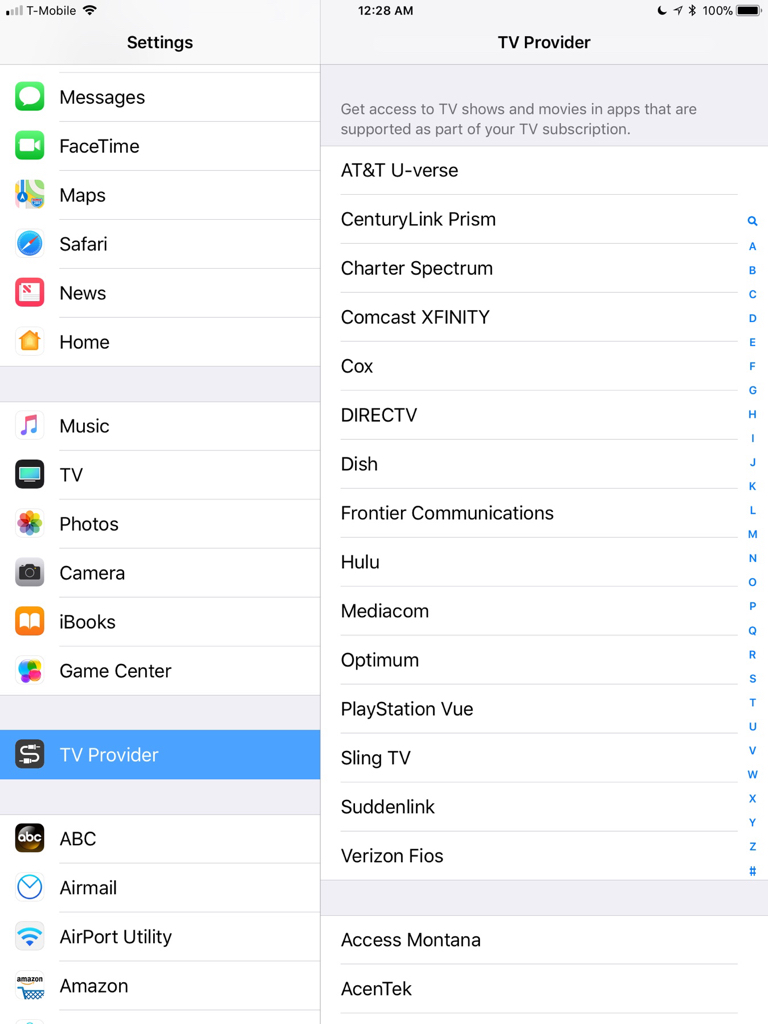
Task: Tap the Photos flower icon
Action: (29, 524)
